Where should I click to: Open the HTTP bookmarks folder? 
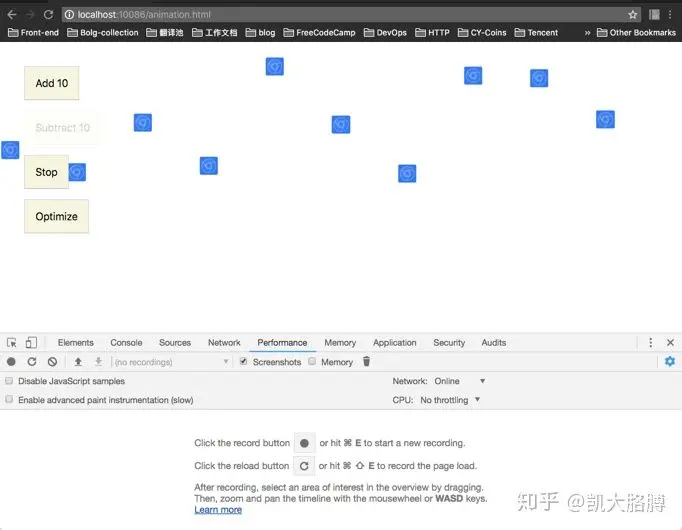pyautogui.click(x=432, y=33)
